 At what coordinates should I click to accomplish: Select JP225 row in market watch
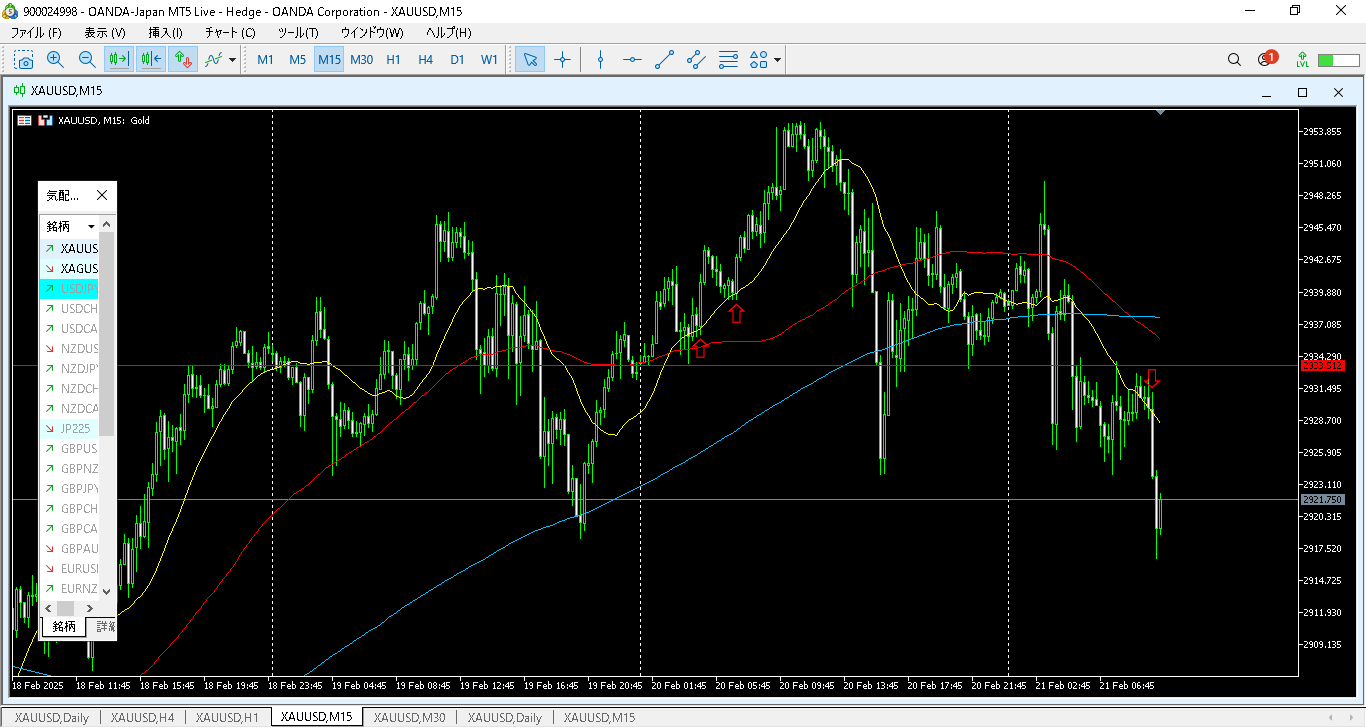[70, 428]
